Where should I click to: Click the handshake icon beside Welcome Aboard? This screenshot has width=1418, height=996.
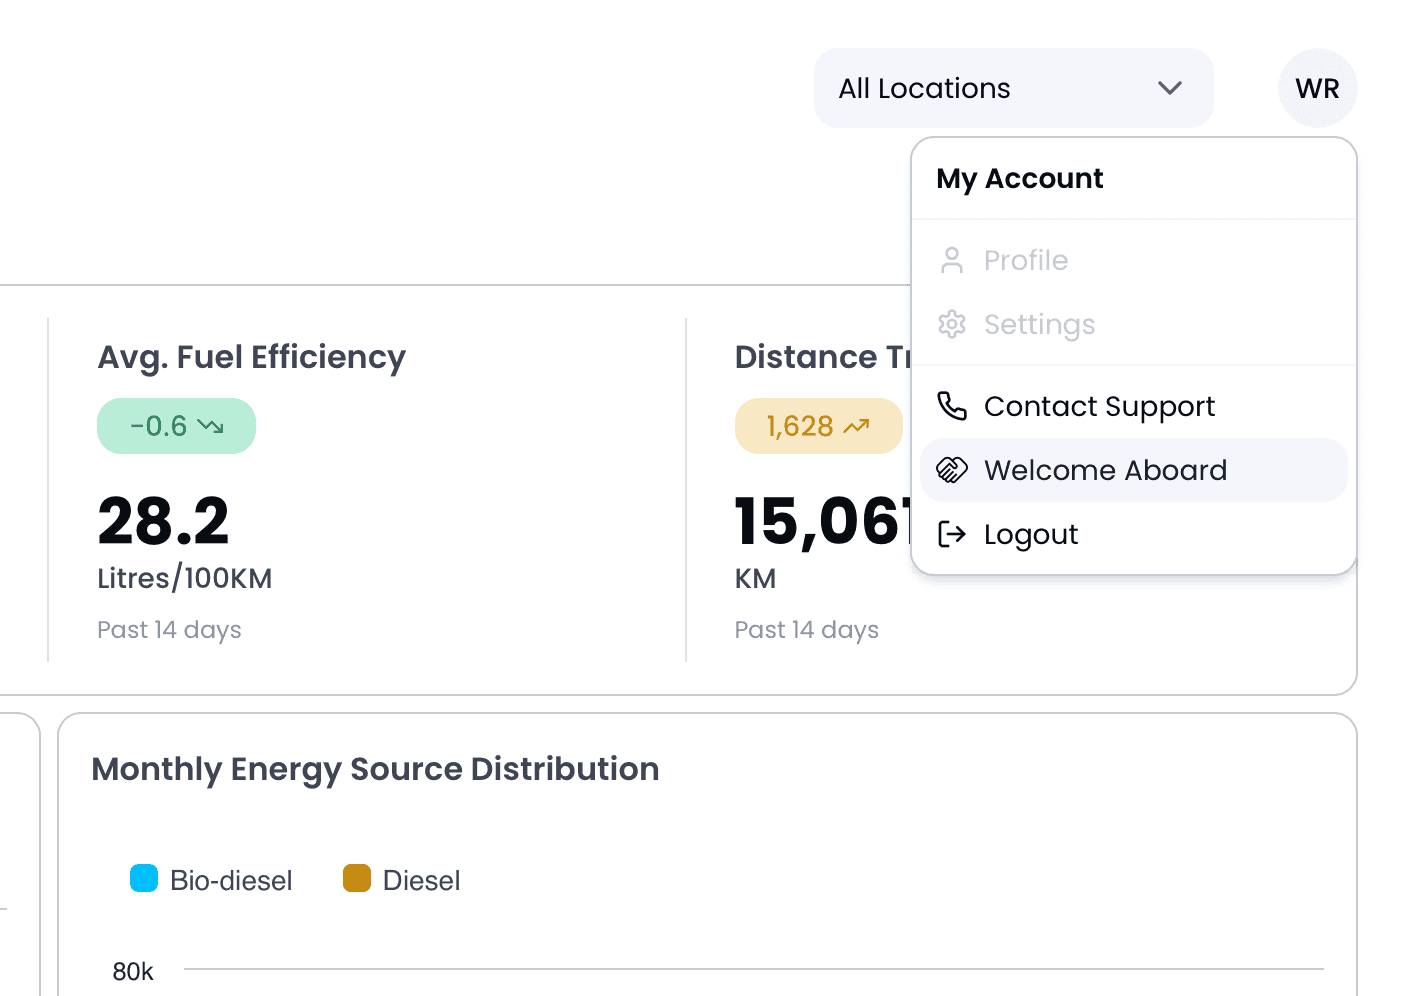951,470
